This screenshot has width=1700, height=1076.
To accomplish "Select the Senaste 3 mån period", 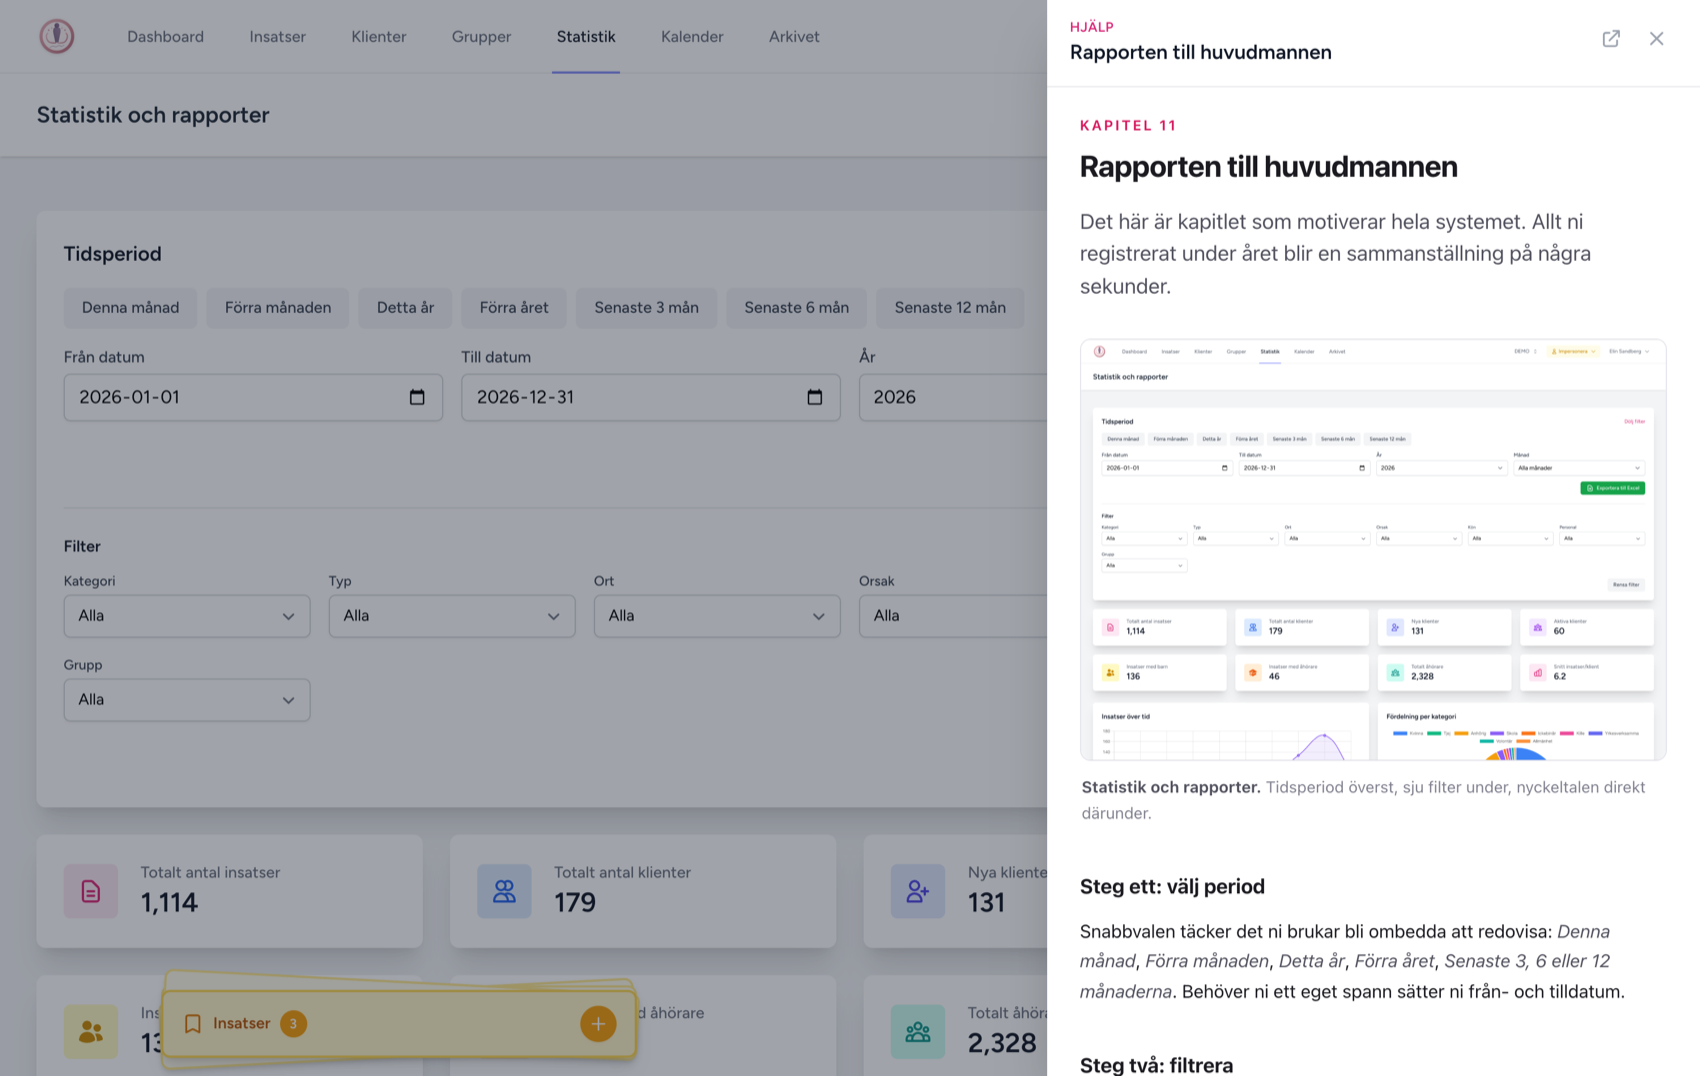I will coord(646,308).
